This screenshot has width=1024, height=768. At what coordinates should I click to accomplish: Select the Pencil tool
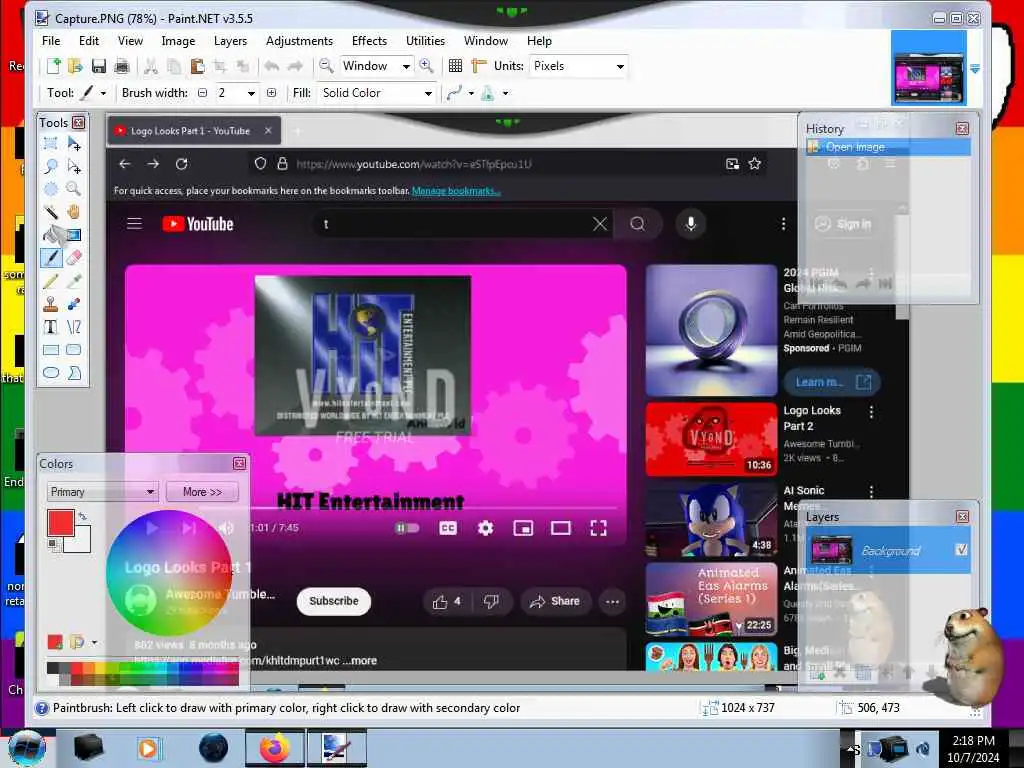tap(50, 281)
